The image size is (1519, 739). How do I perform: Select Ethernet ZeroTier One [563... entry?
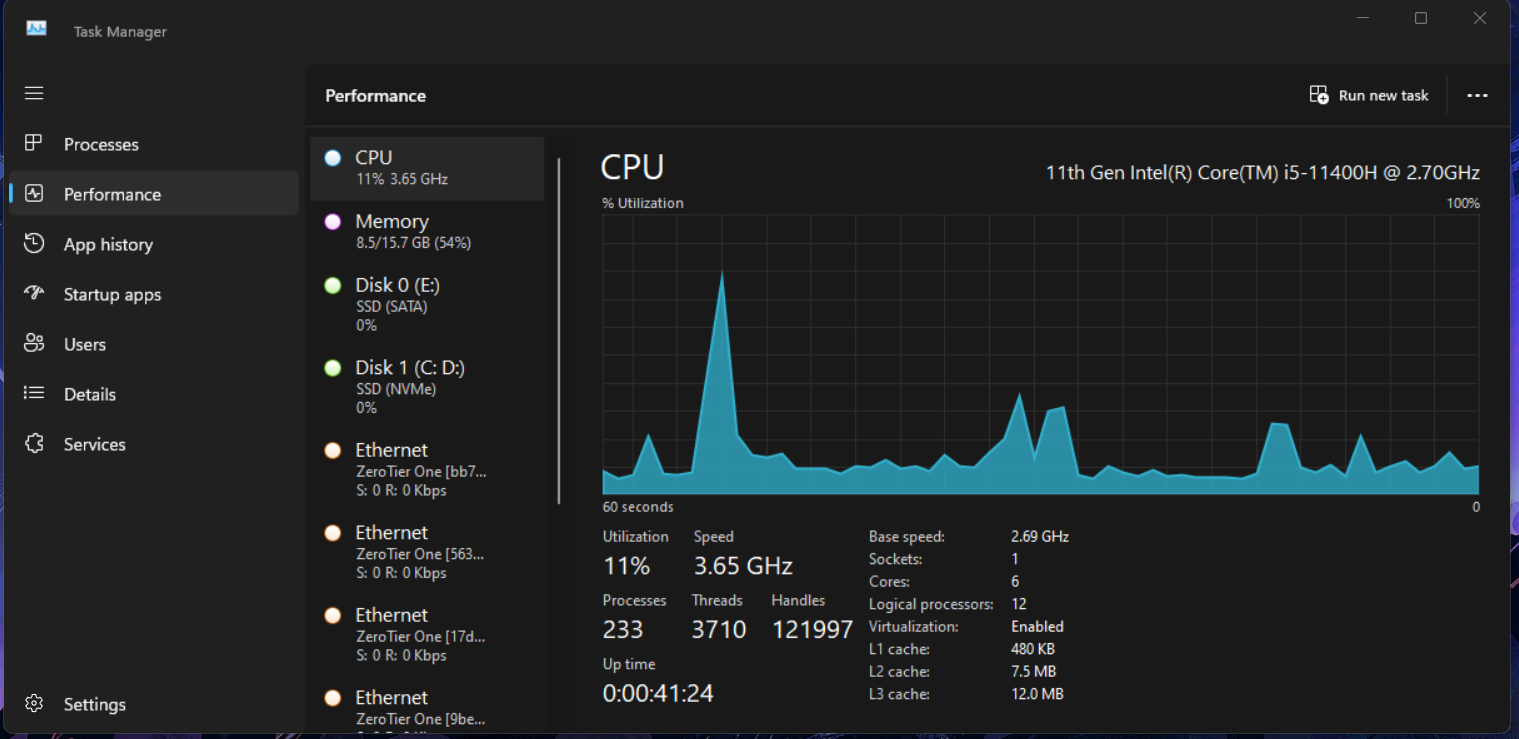[427, 552]
